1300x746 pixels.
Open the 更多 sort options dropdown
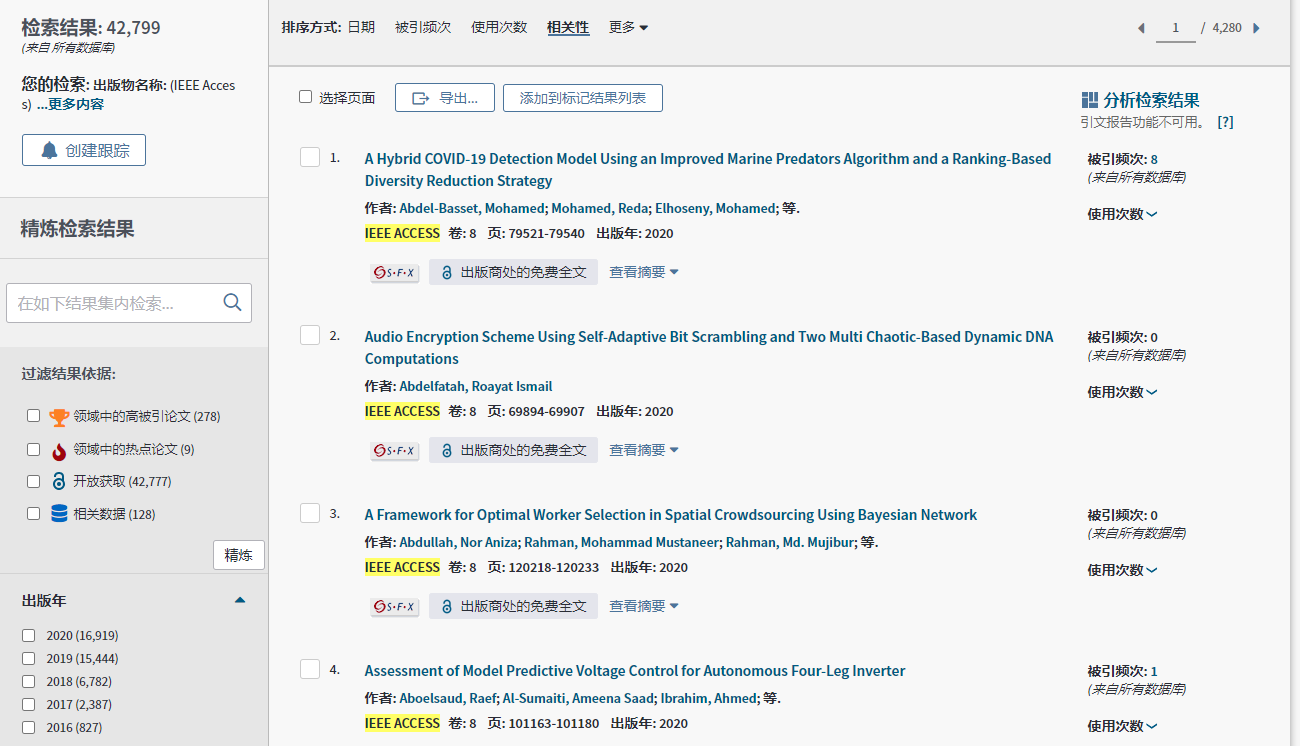628,27
